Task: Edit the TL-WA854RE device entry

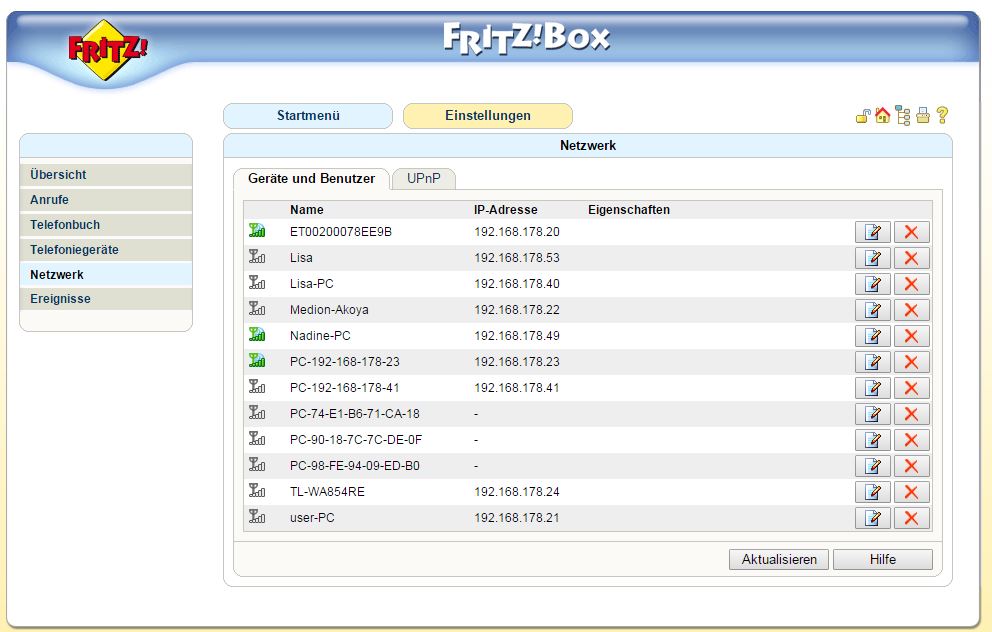Action: (872, 492)
